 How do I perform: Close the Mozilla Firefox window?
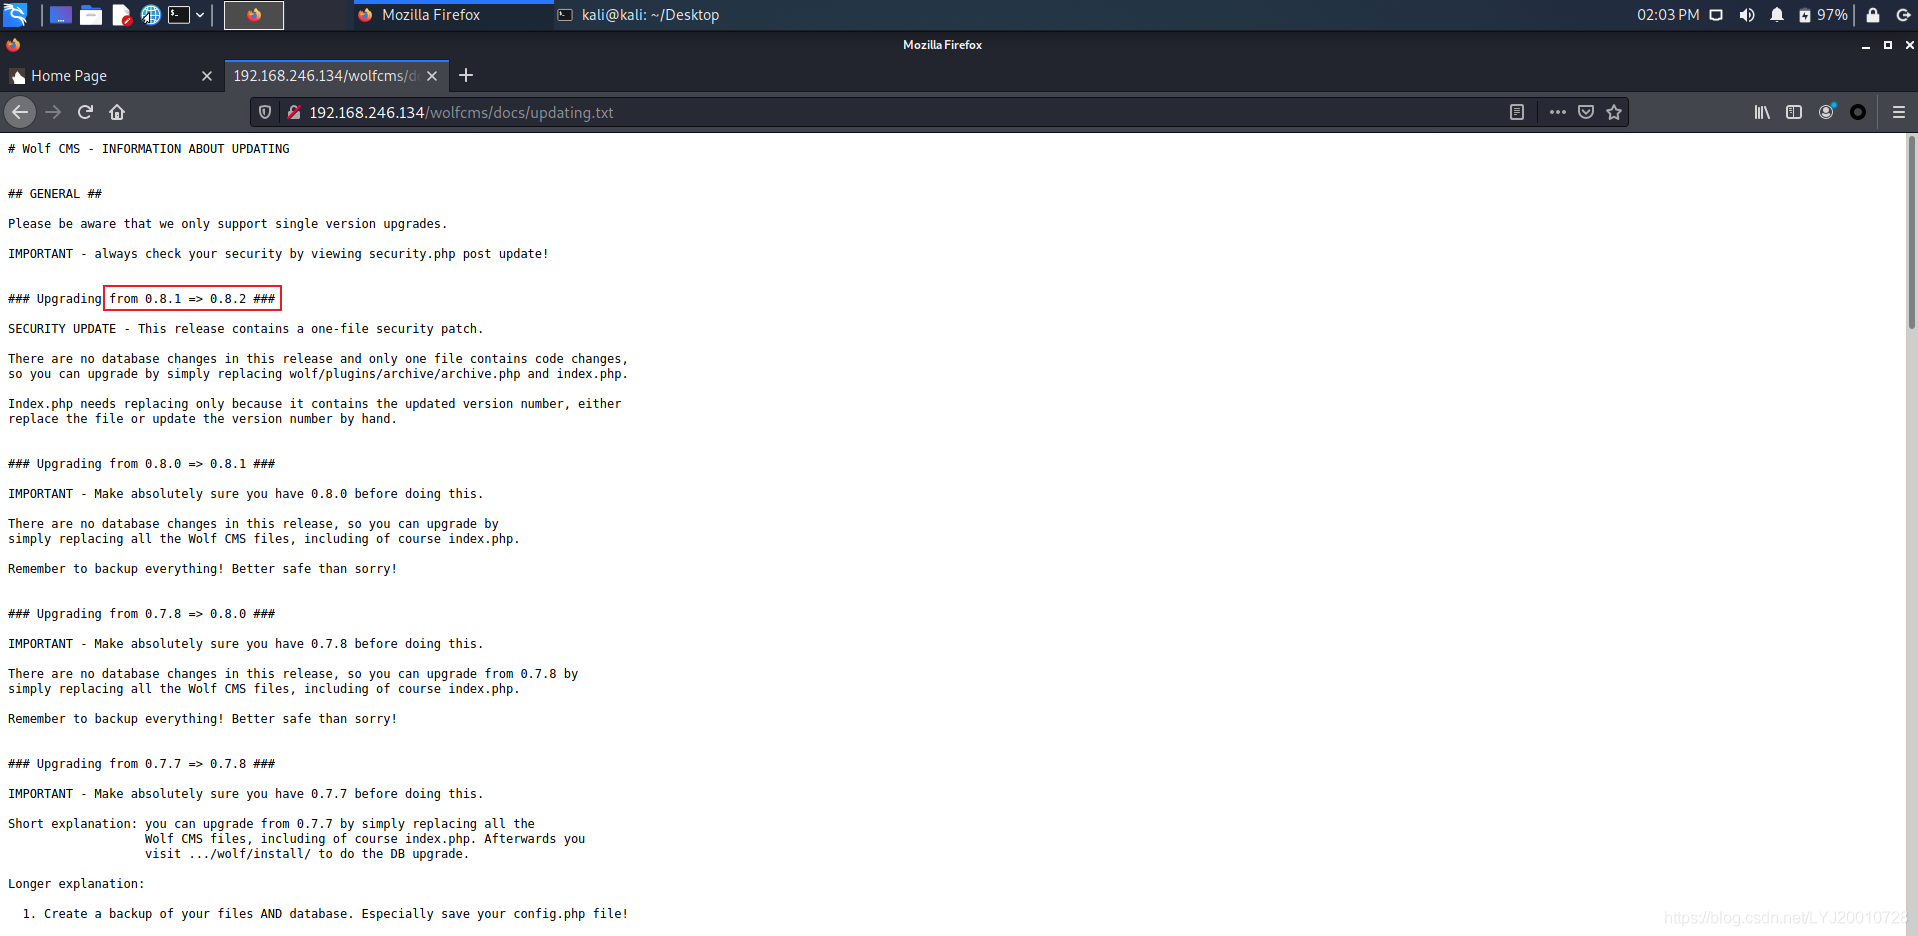pos(1909,45)
